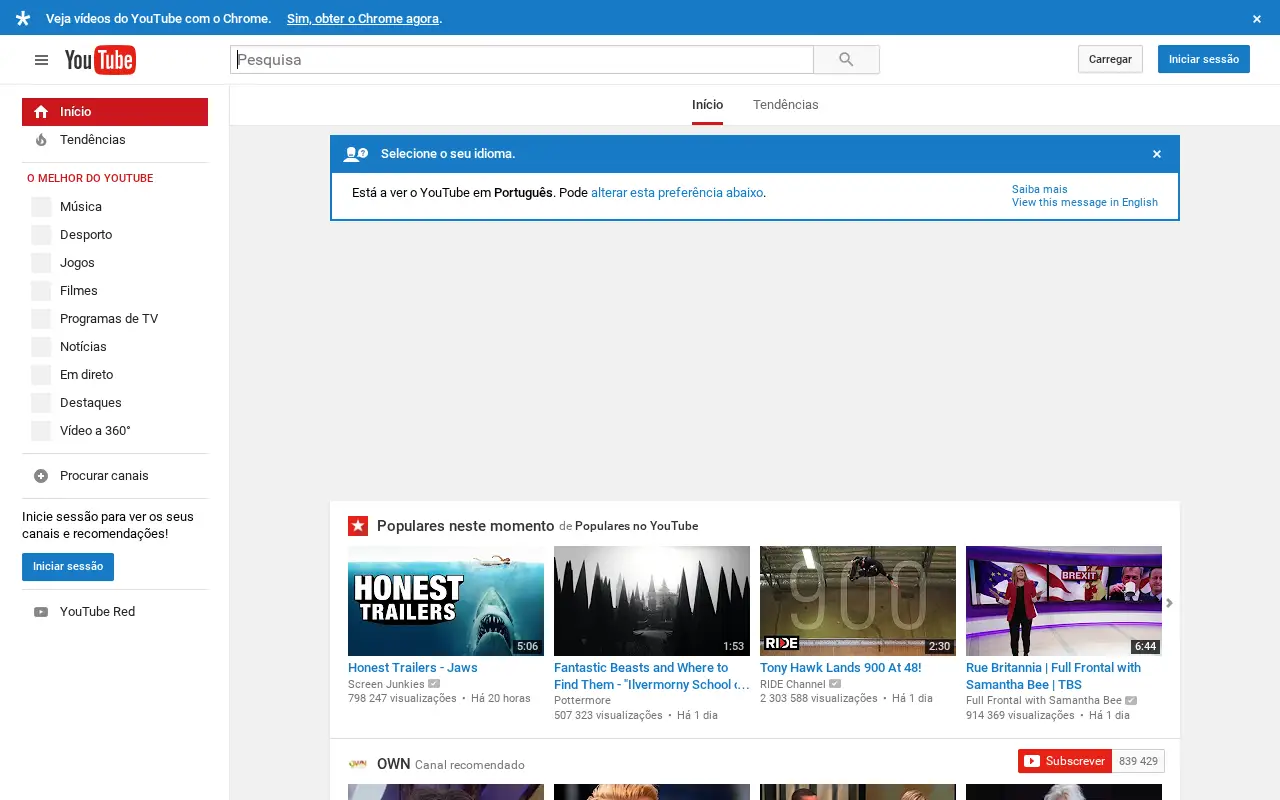This screenshot has height=800, width=1280.
Task: Open the hamburger guide menu
Action: pos(41,60)
